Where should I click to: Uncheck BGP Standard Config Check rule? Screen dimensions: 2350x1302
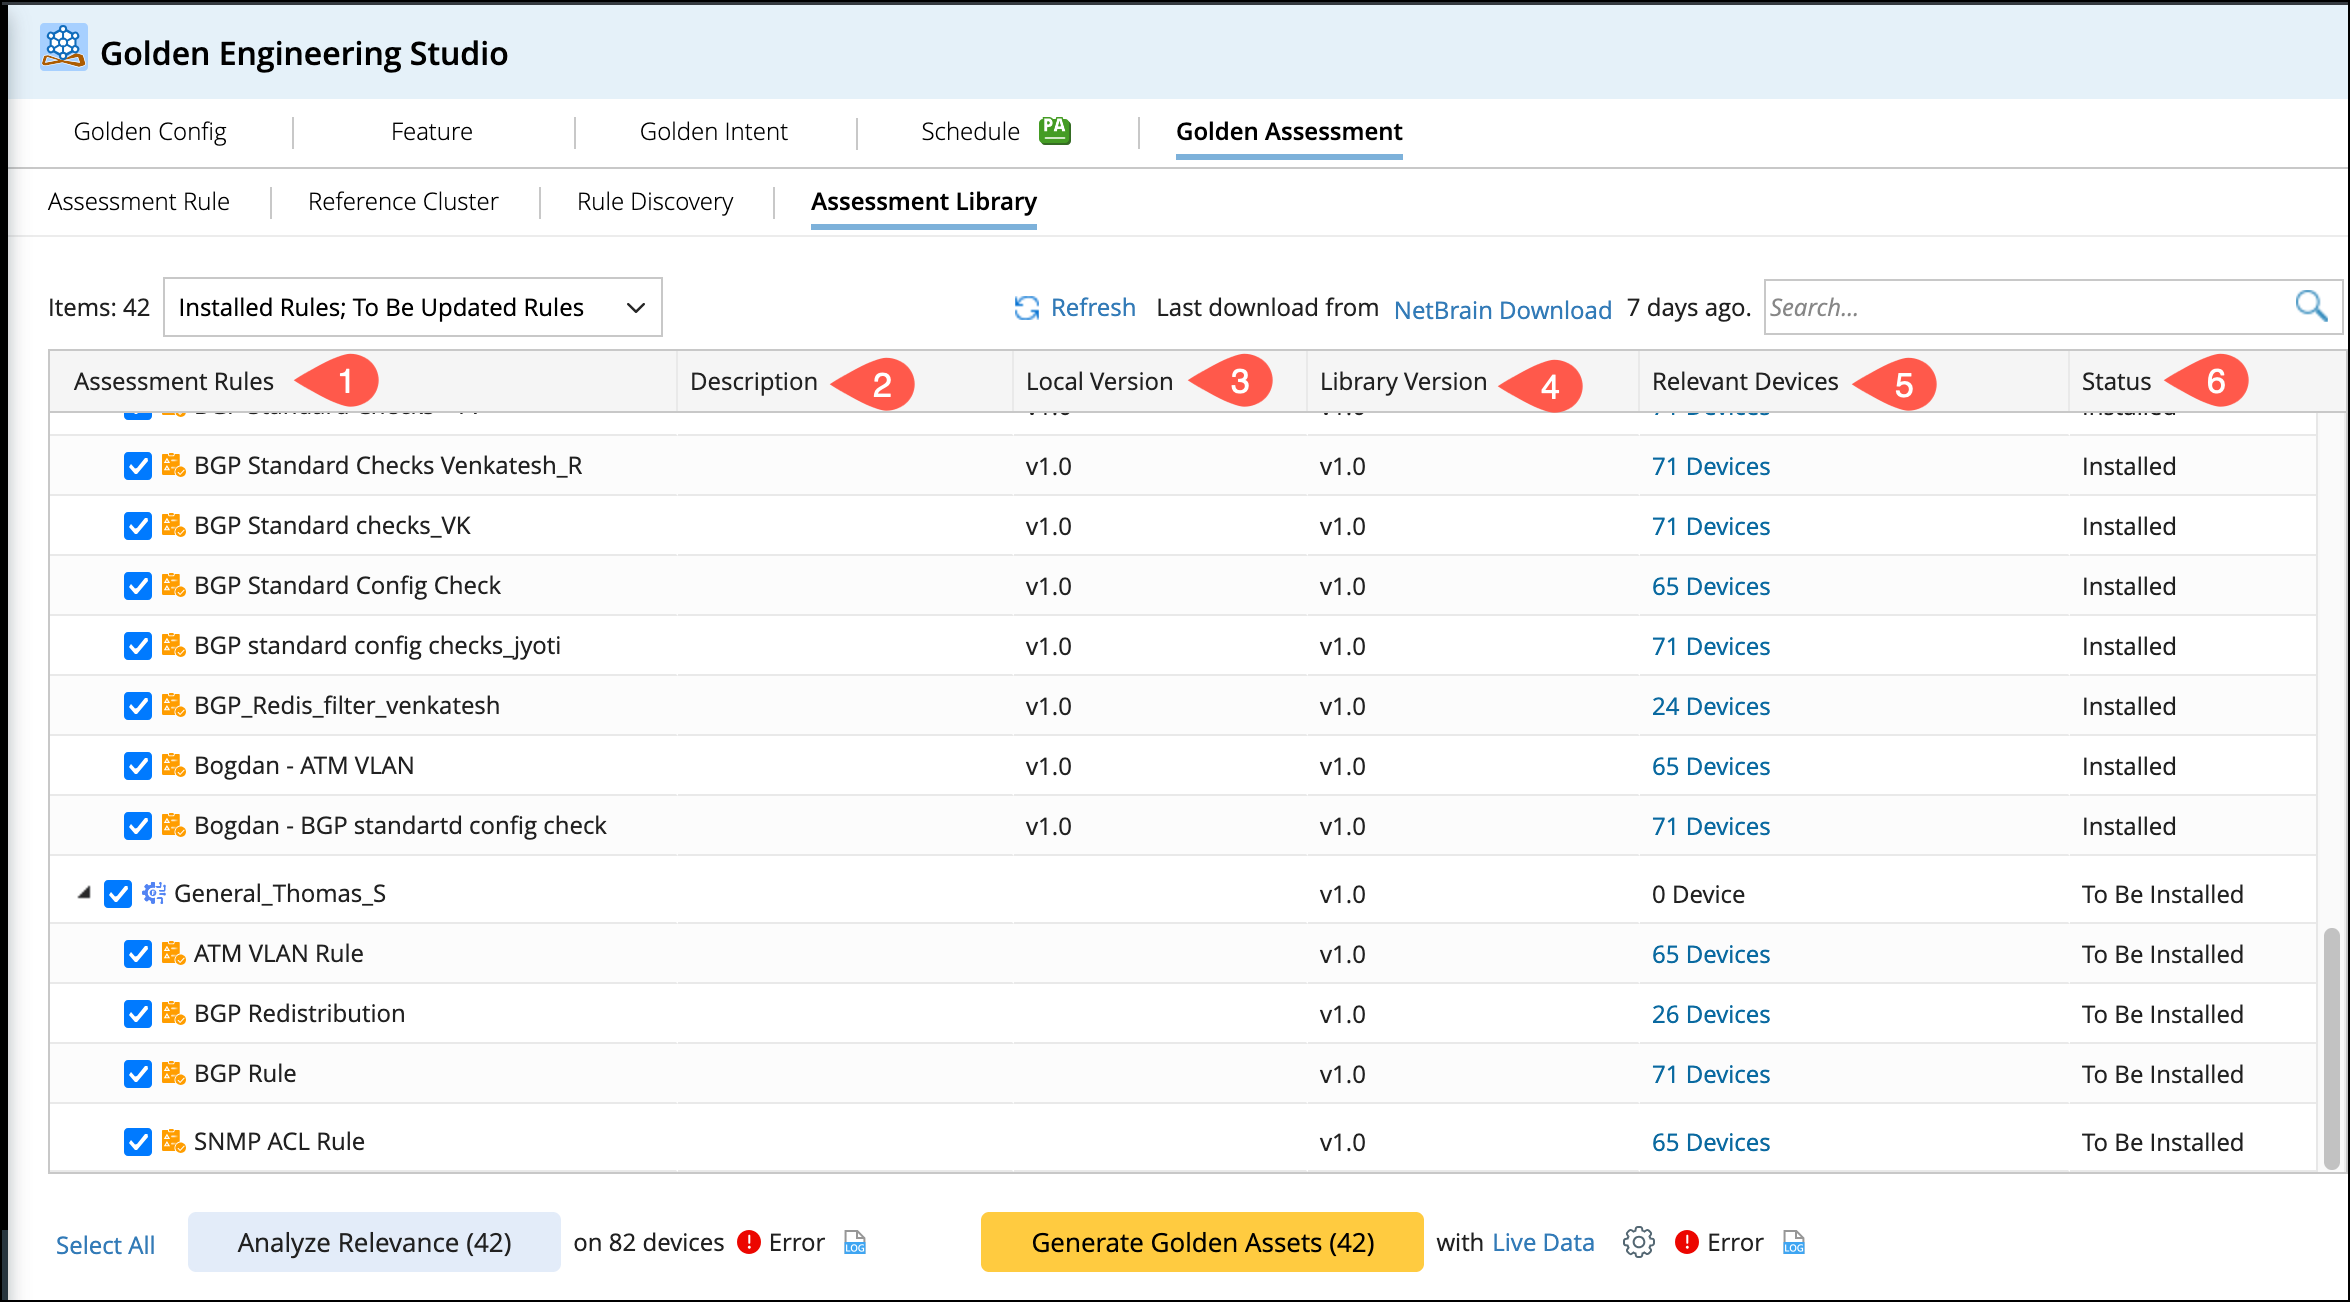click(138, 586)
